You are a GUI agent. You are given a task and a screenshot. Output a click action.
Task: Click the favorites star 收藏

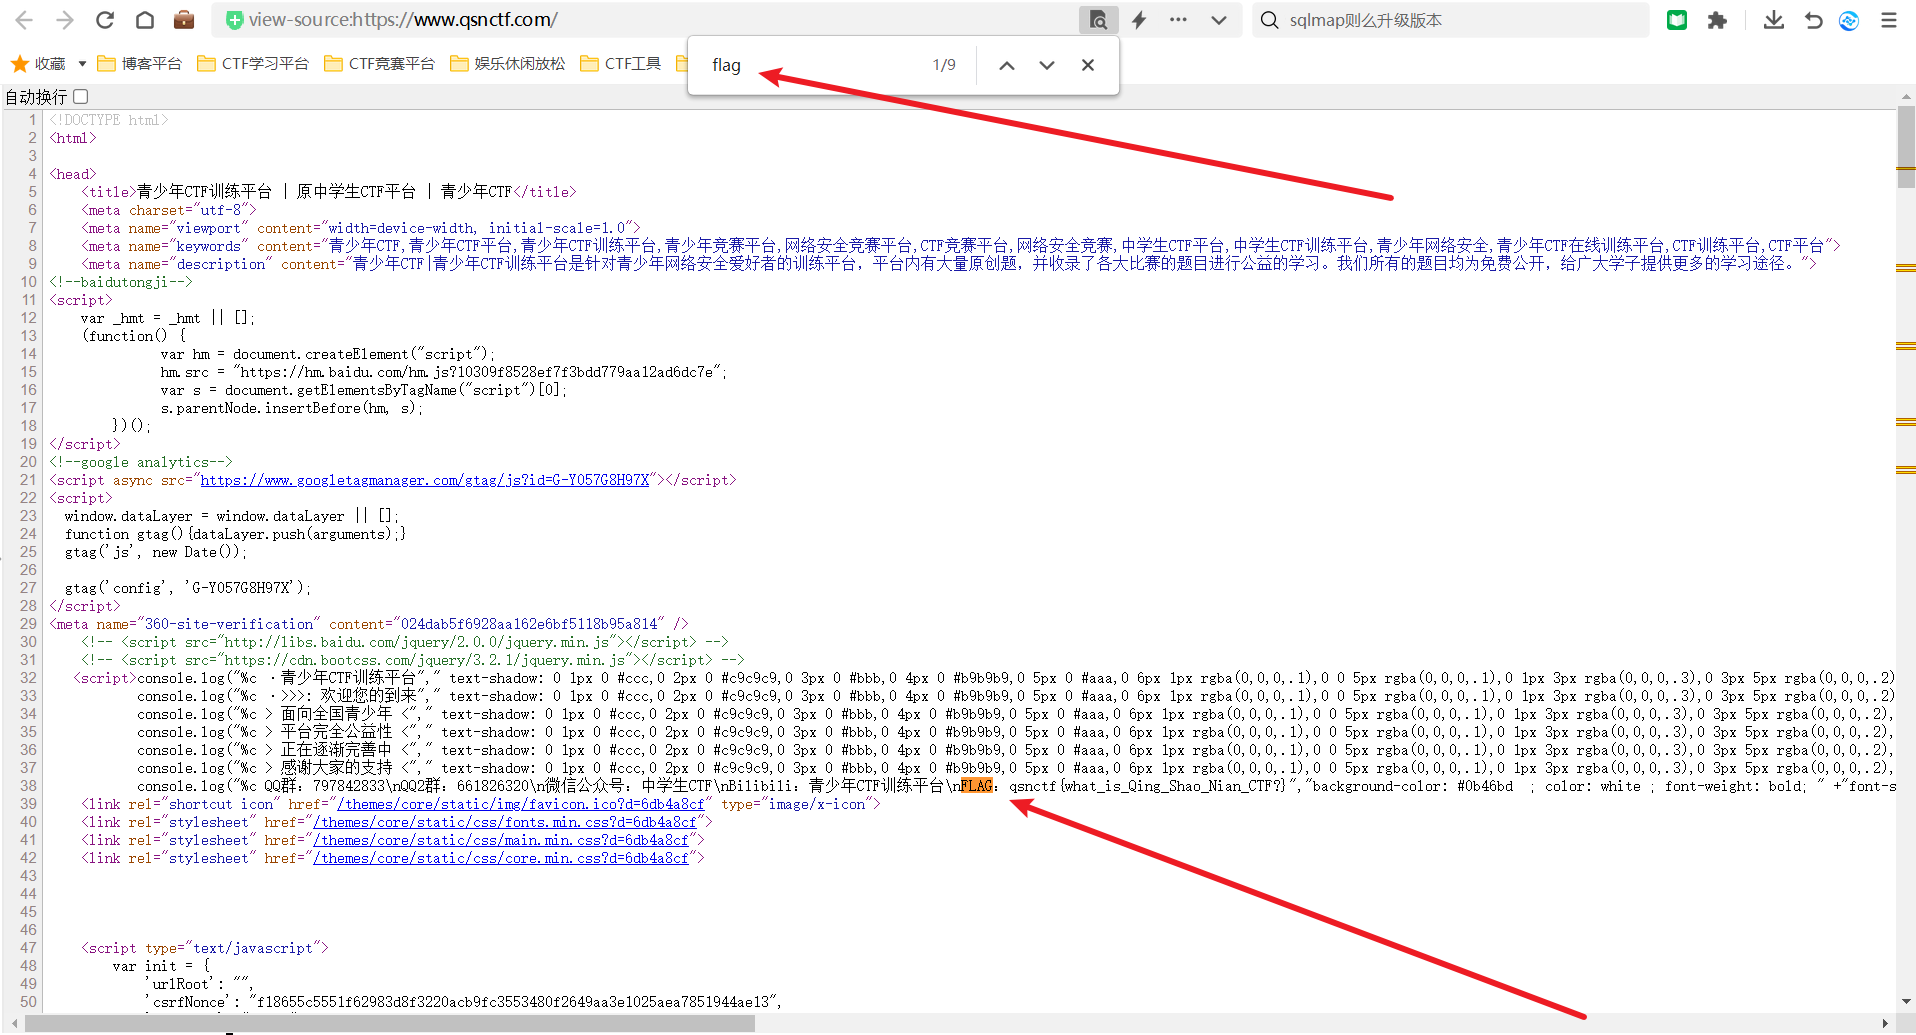[38, 64]
